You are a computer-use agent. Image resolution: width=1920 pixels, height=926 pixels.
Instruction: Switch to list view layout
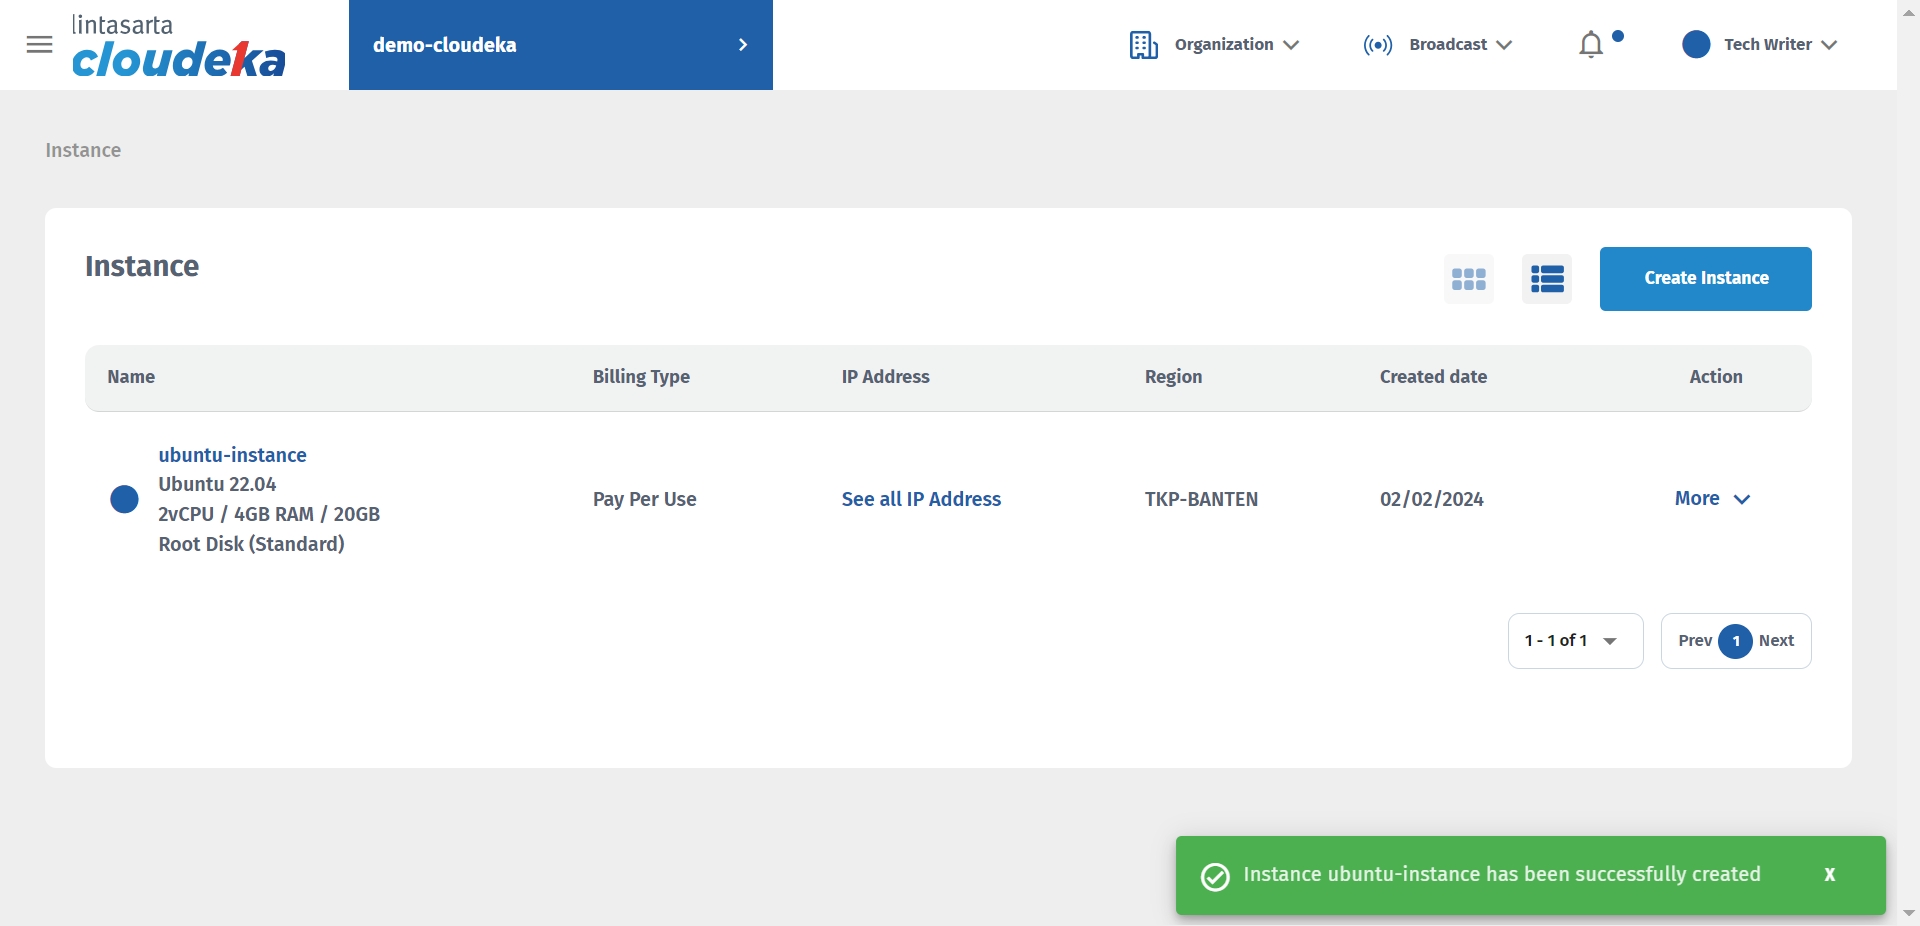coord(1546,279)
